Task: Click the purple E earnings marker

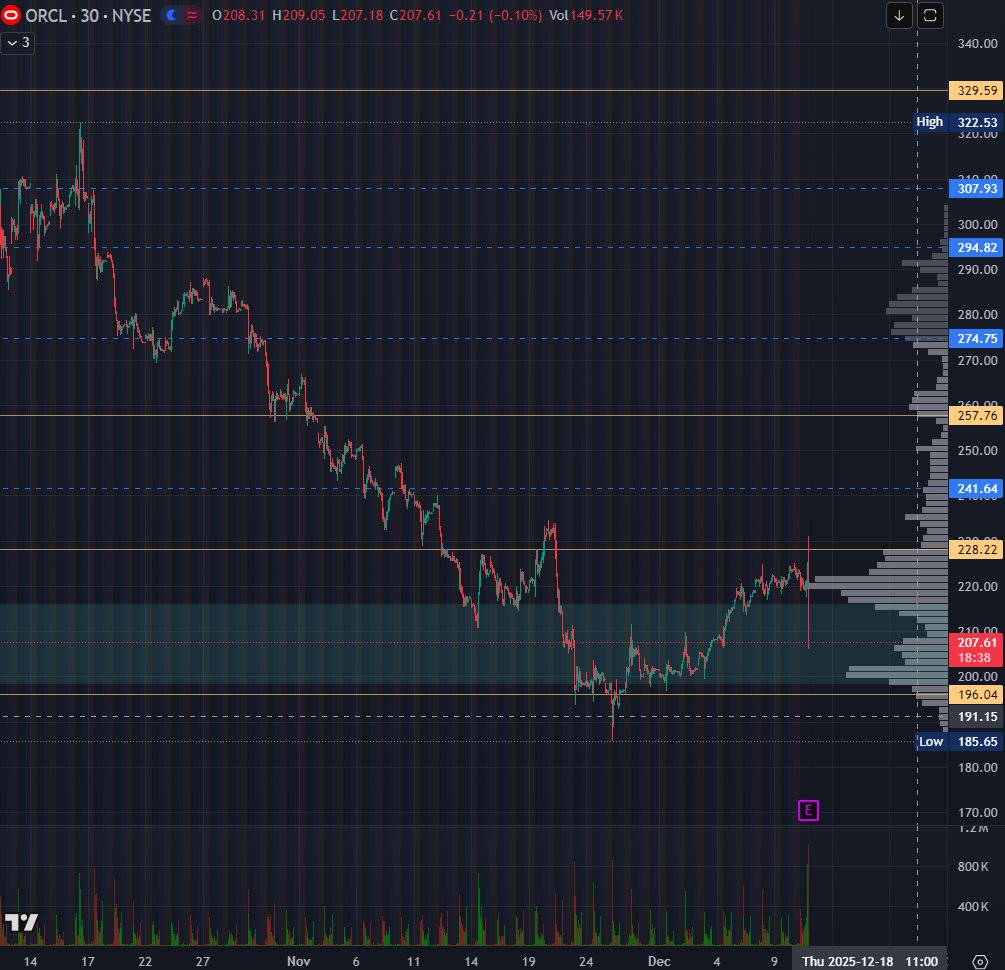Action: click(x=808, y=810)
